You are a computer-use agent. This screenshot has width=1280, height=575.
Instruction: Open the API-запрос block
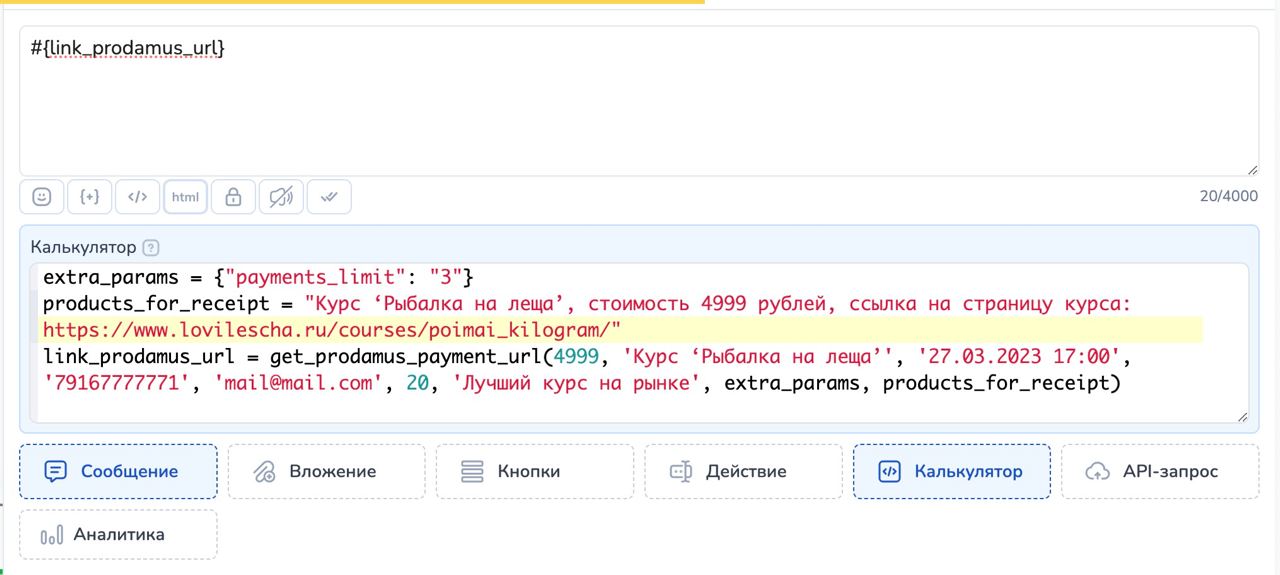[x=1160, y=472]
